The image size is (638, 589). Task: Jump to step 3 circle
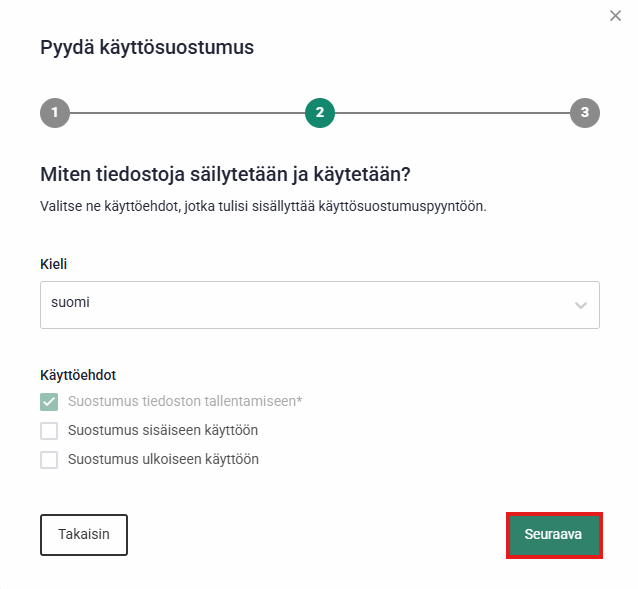585,113
